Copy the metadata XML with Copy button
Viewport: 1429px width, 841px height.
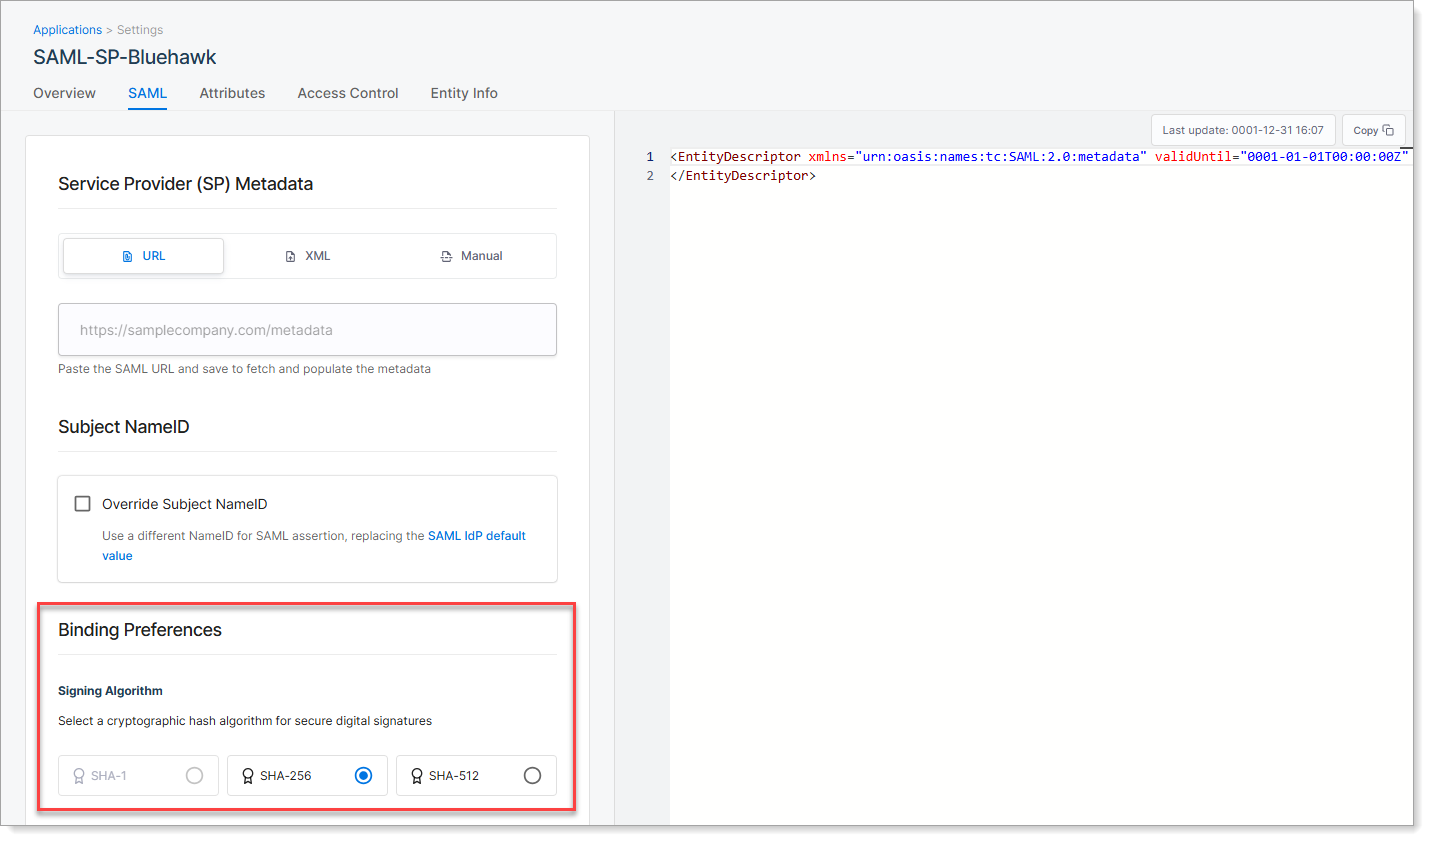click(1373, 130)
